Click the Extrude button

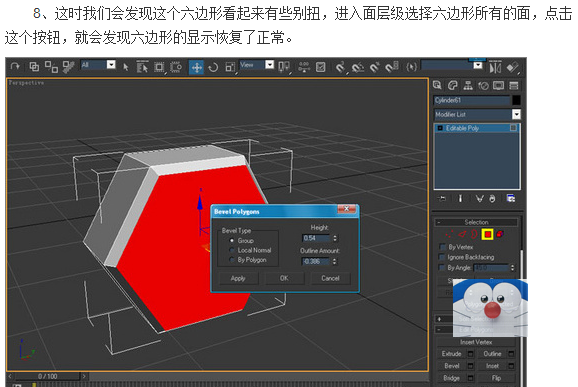point(452,354)
